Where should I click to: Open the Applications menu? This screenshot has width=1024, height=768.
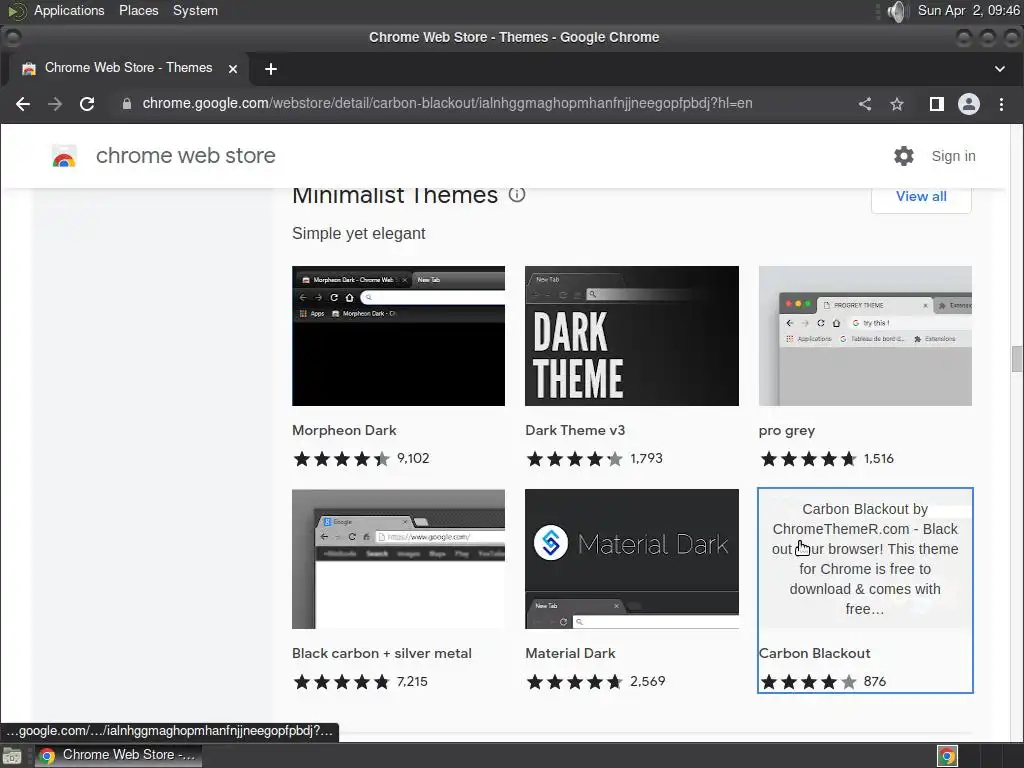pyautogui.click(x=69, y=10)
